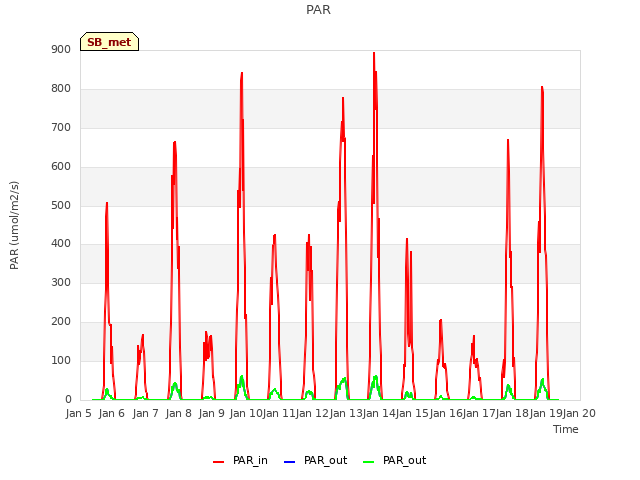
Task: Click the Jan 7 x-axis label
Action: (146, 413)
